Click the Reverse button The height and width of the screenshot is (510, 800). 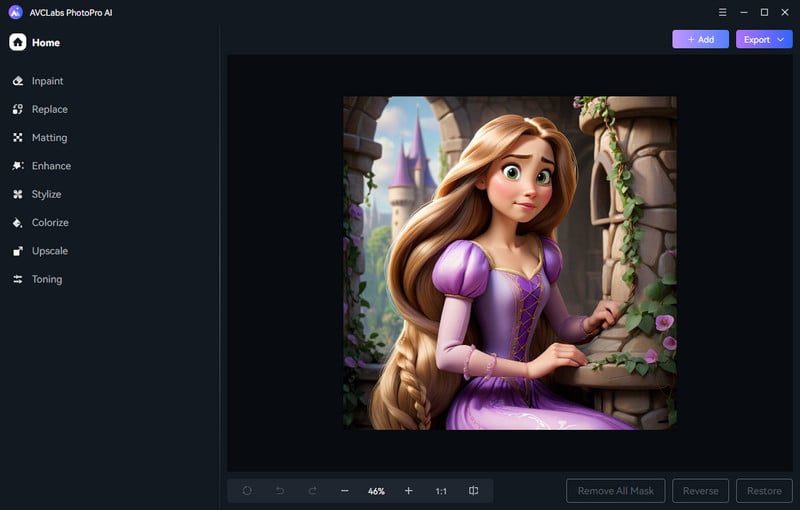click(701, 491)
